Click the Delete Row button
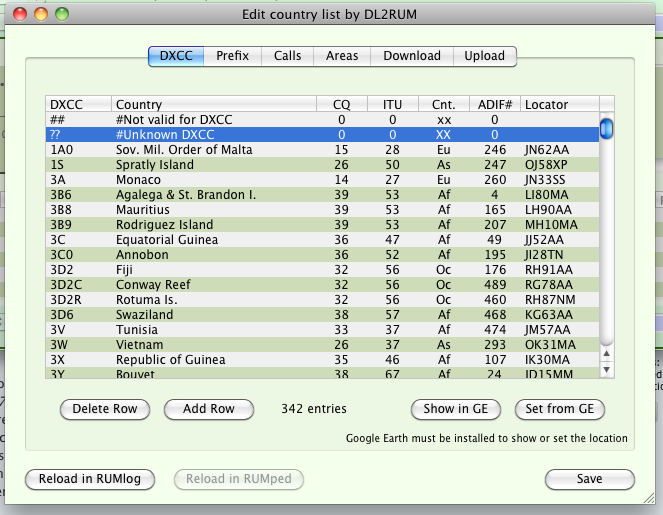 pyautogui.click(x=105, y=409)
